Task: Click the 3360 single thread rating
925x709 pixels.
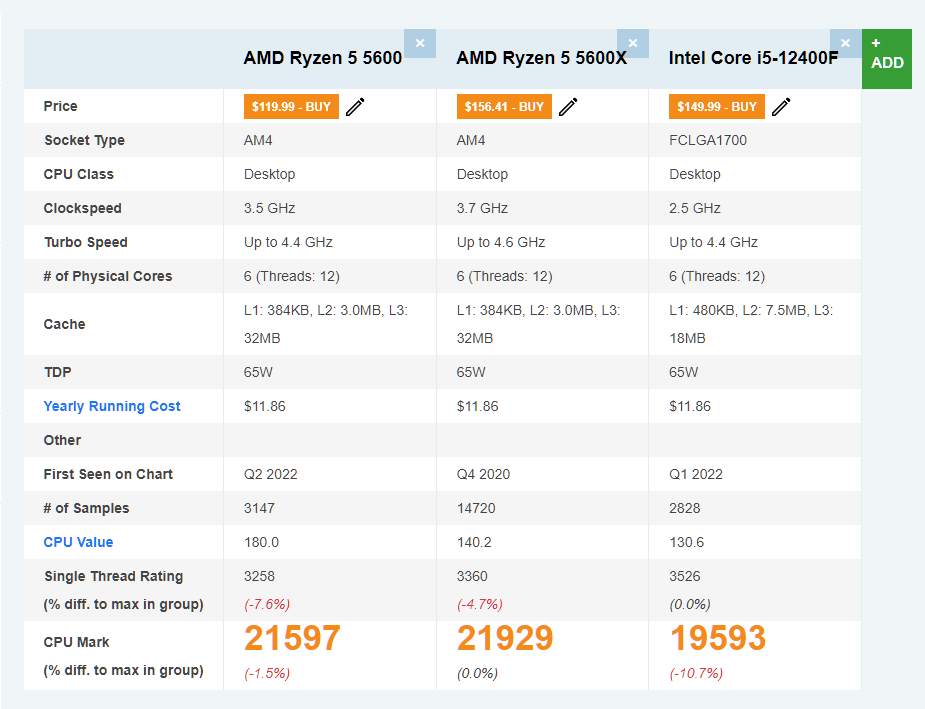Action: pyautogui.click(x=472, y=576)
